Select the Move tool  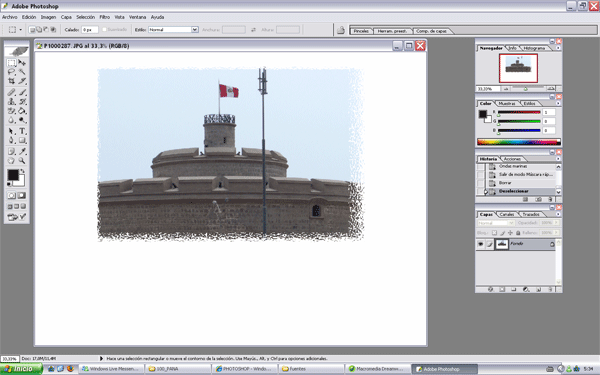pyautogui.click(x=22, y=62)
